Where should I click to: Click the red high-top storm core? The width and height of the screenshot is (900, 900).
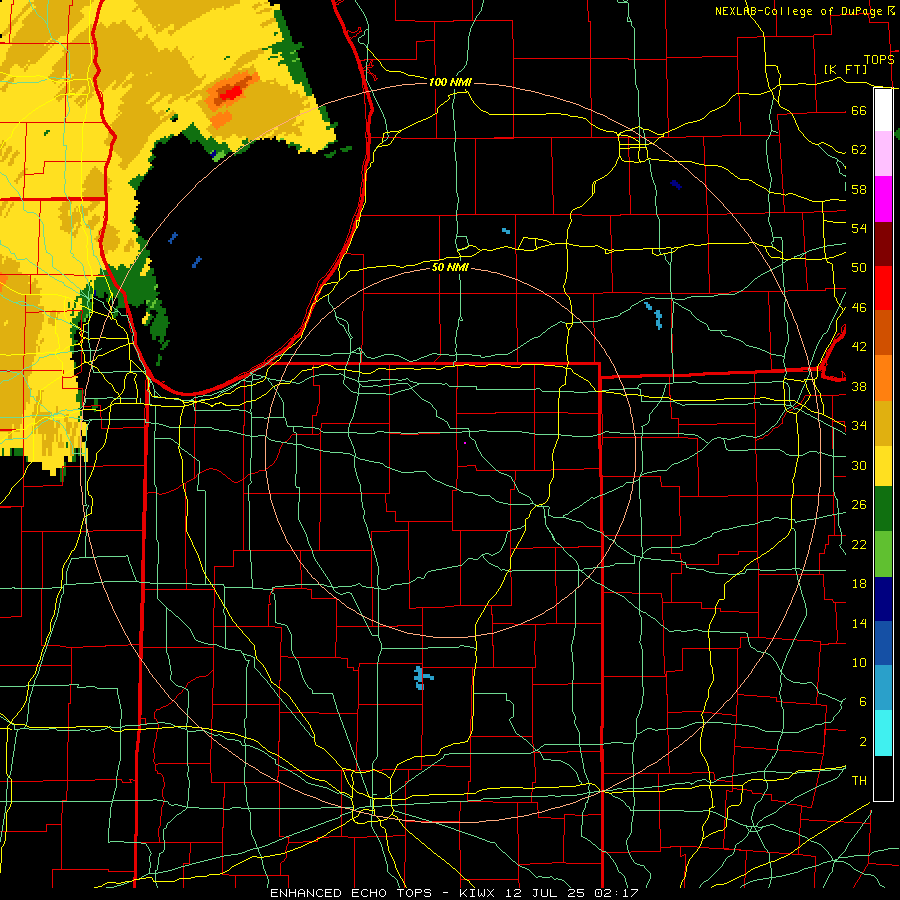[x=231, y=92]
